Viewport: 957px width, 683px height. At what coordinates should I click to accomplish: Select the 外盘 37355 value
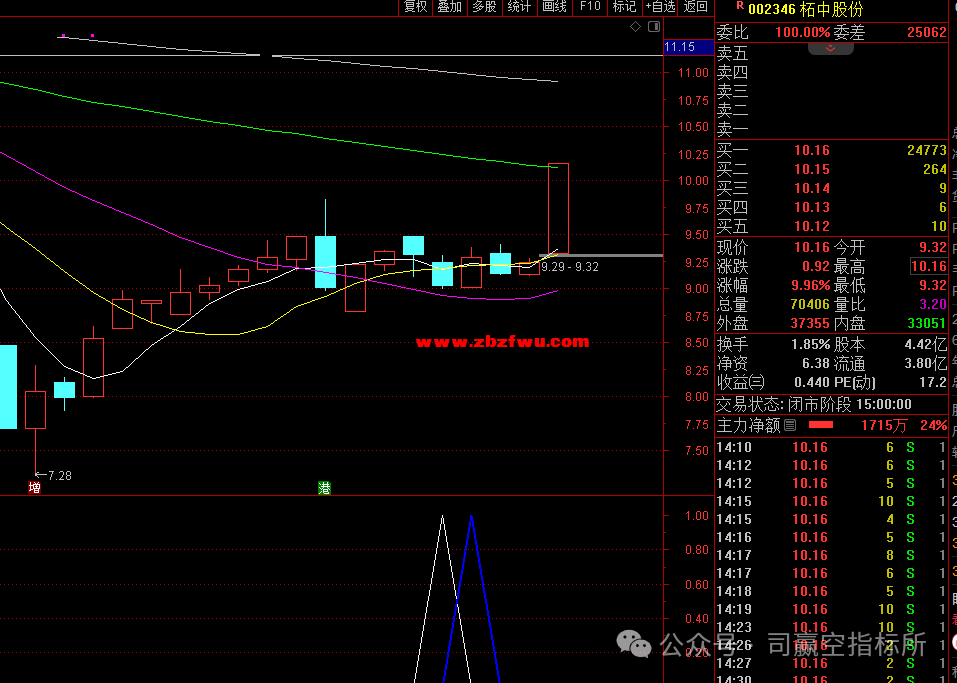pyautogui.click(x=810, y=323)
